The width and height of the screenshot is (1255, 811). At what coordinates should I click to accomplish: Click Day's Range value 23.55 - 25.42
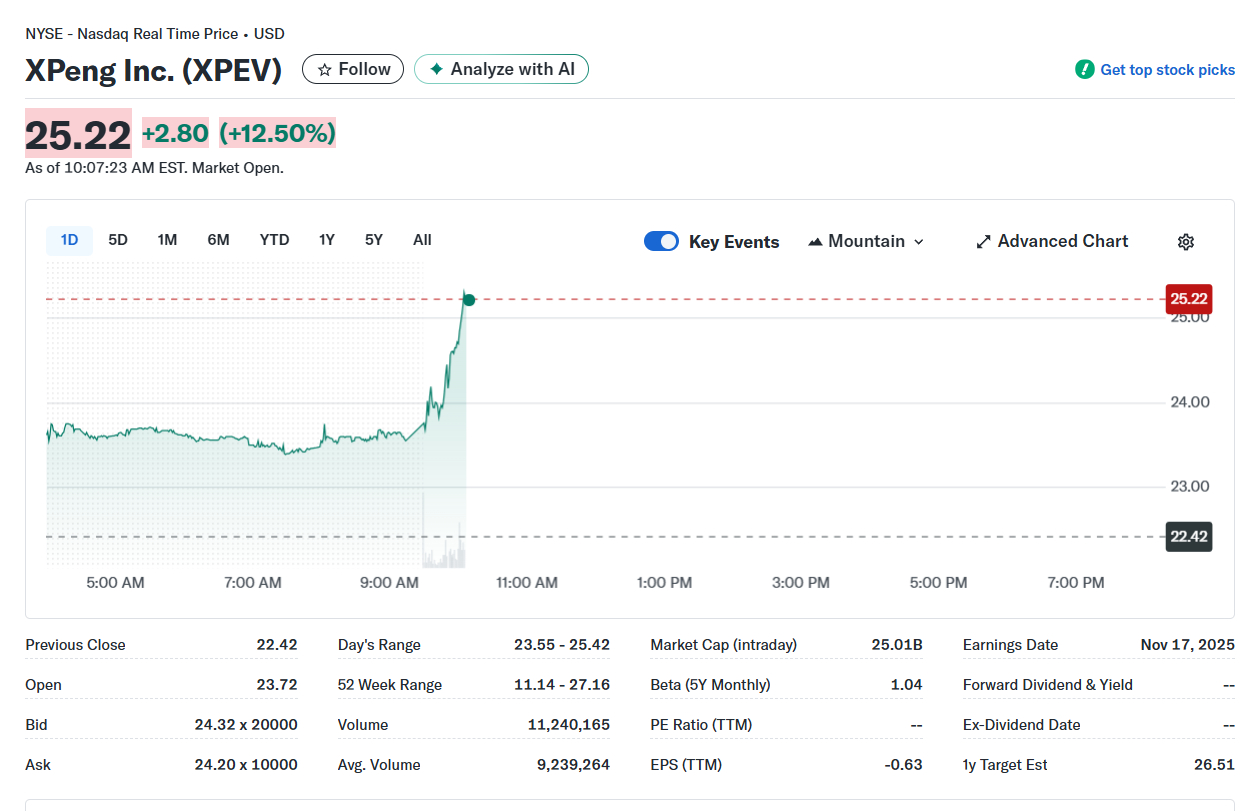(562, 645)
